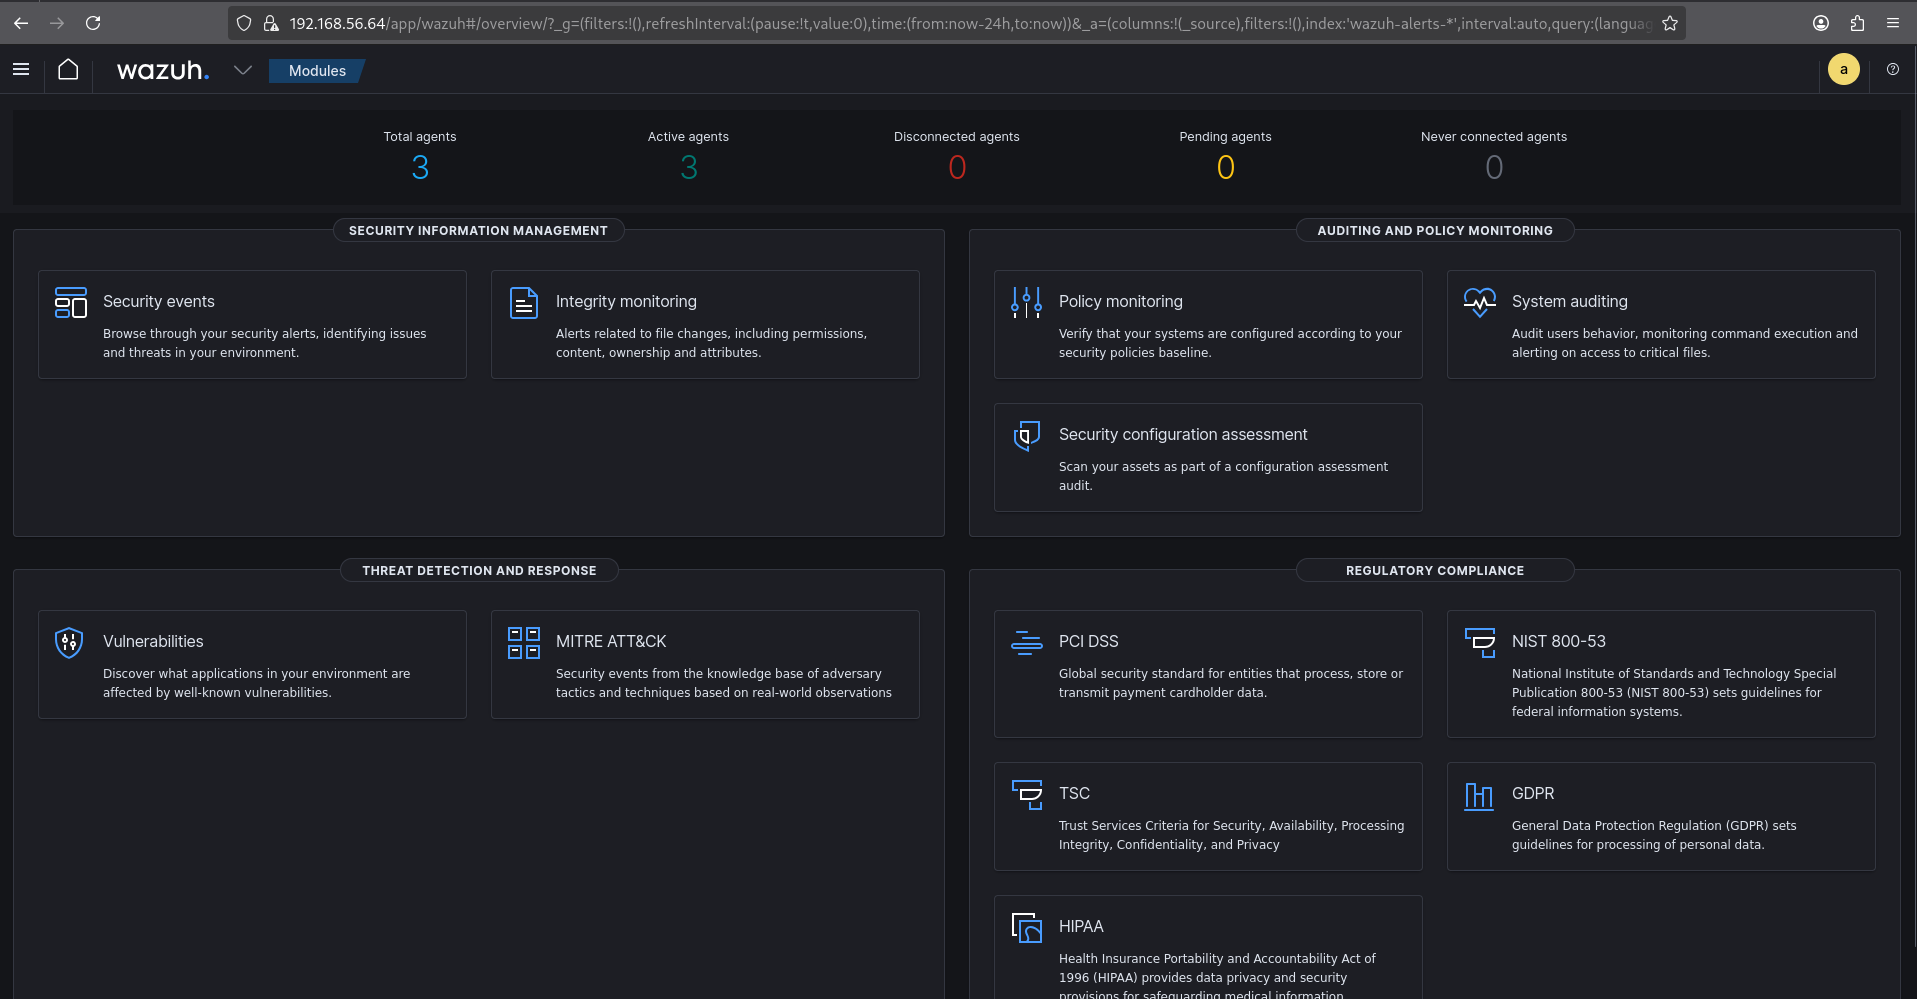1917x999 pixels.
Task: Open the System auditing module
Action: 1661,324
